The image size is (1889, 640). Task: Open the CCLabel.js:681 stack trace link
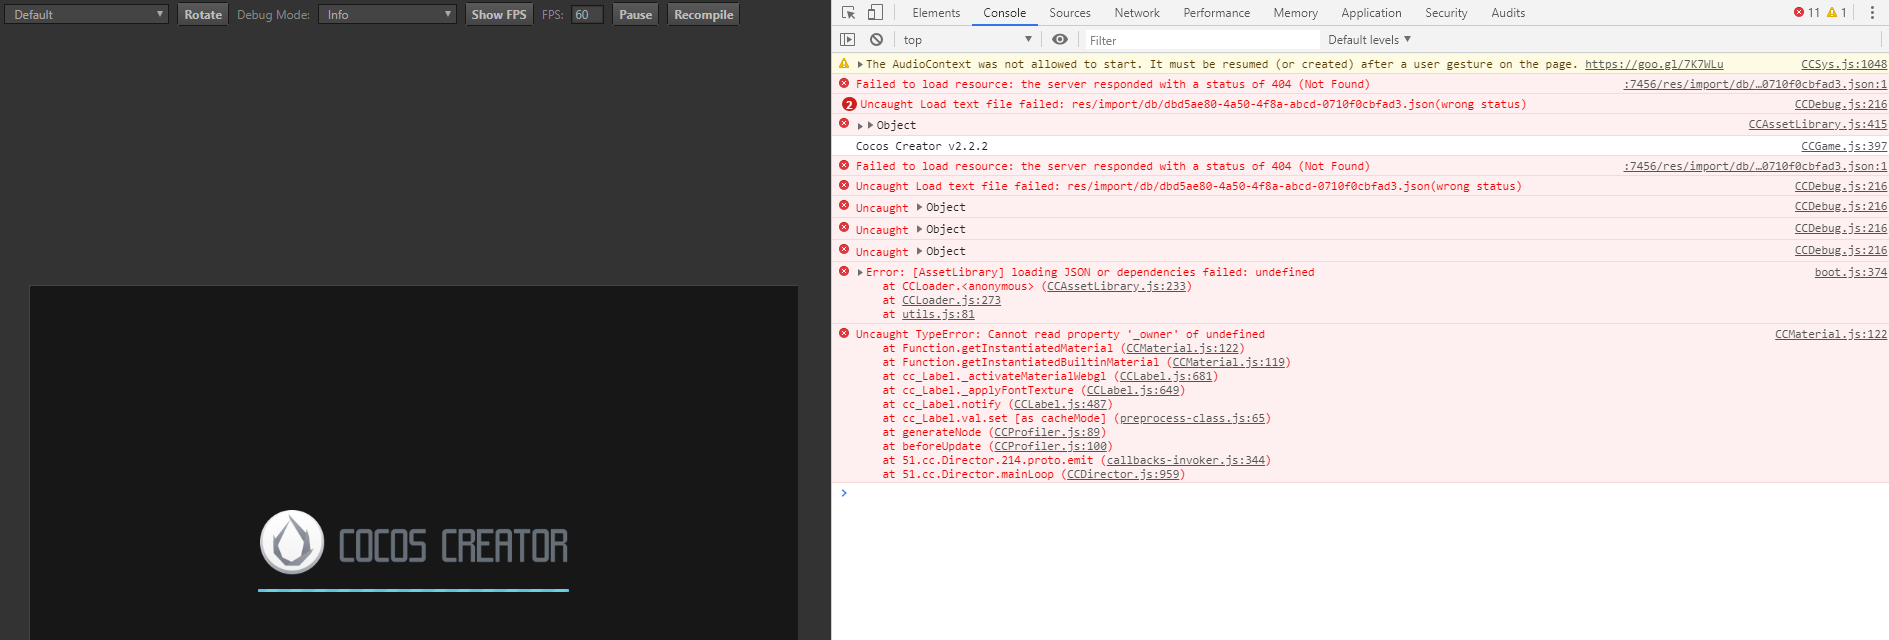point(1165,376)
